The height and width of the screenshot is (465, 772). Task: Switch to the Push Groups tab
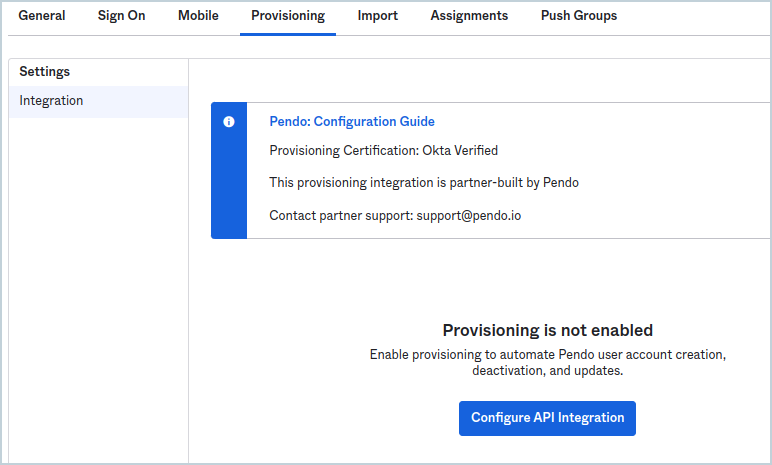pyautogui.click(x=579, y=16)
